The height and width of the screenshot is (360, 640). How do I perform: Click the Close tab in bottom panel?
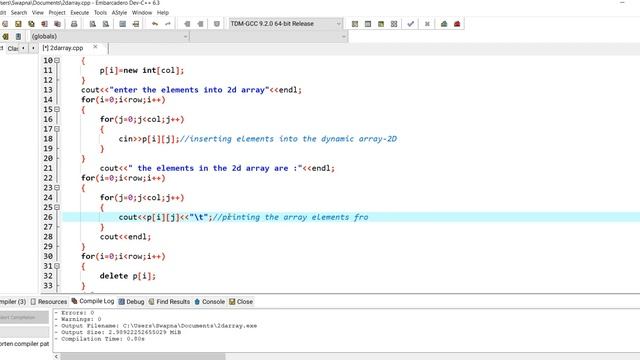point(241,302)
